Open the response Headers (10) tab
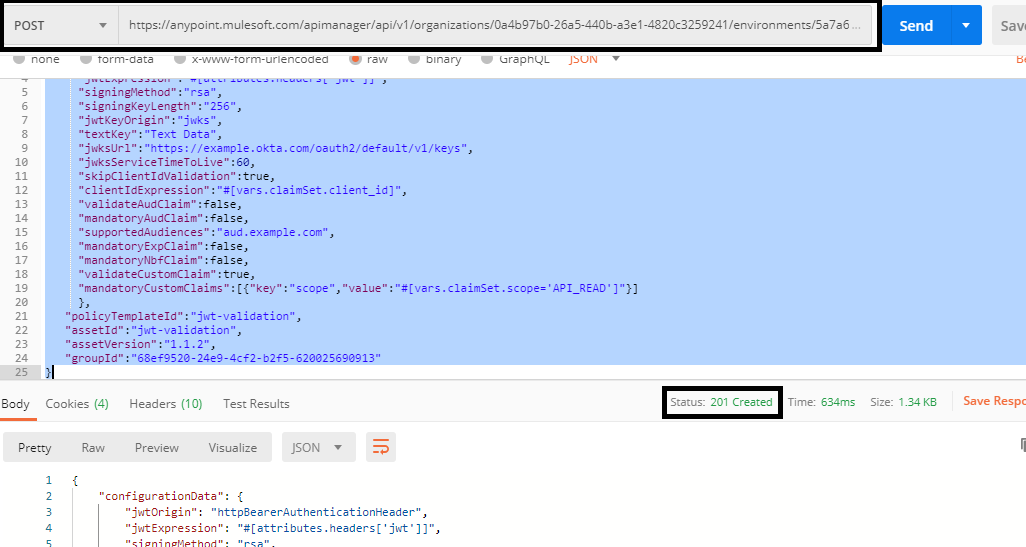The height and width of the screenshot is (547, 1026). pyautogui.click(x=166, y=404)
